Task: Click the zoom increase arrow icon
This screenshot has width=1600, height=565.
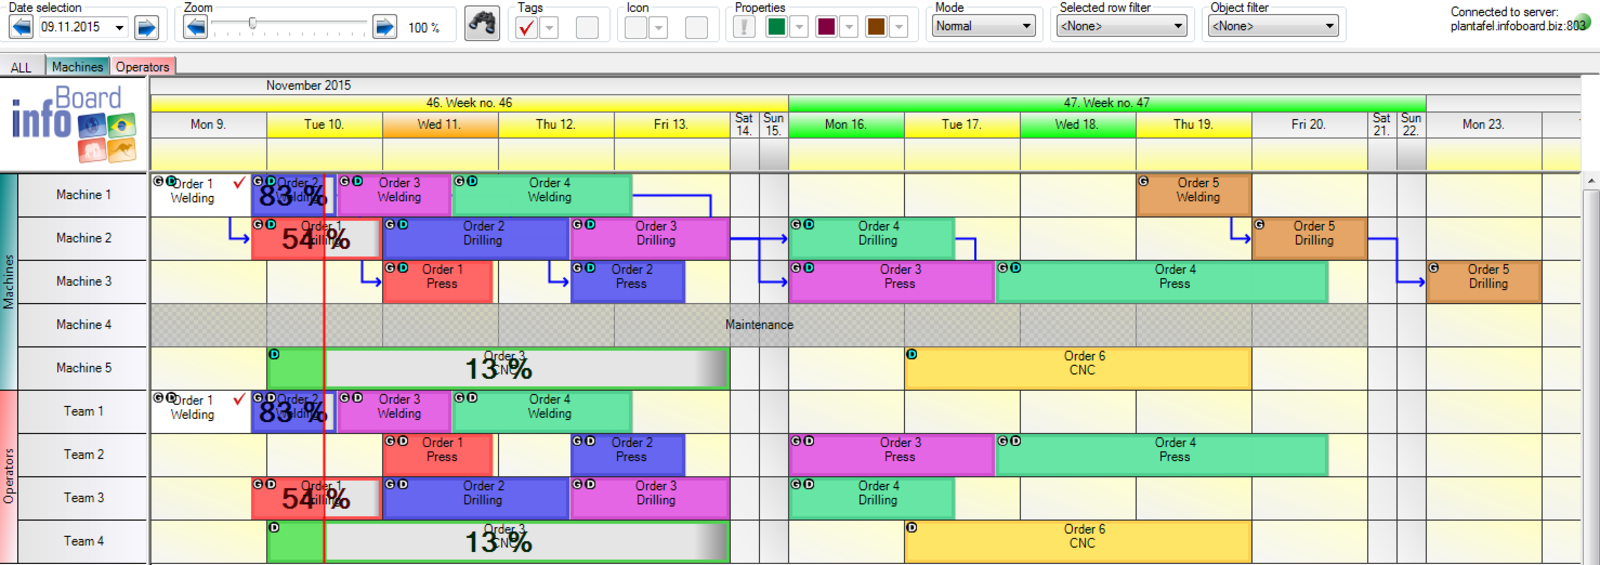Action: pyautogui.click(x=384, y=27)
